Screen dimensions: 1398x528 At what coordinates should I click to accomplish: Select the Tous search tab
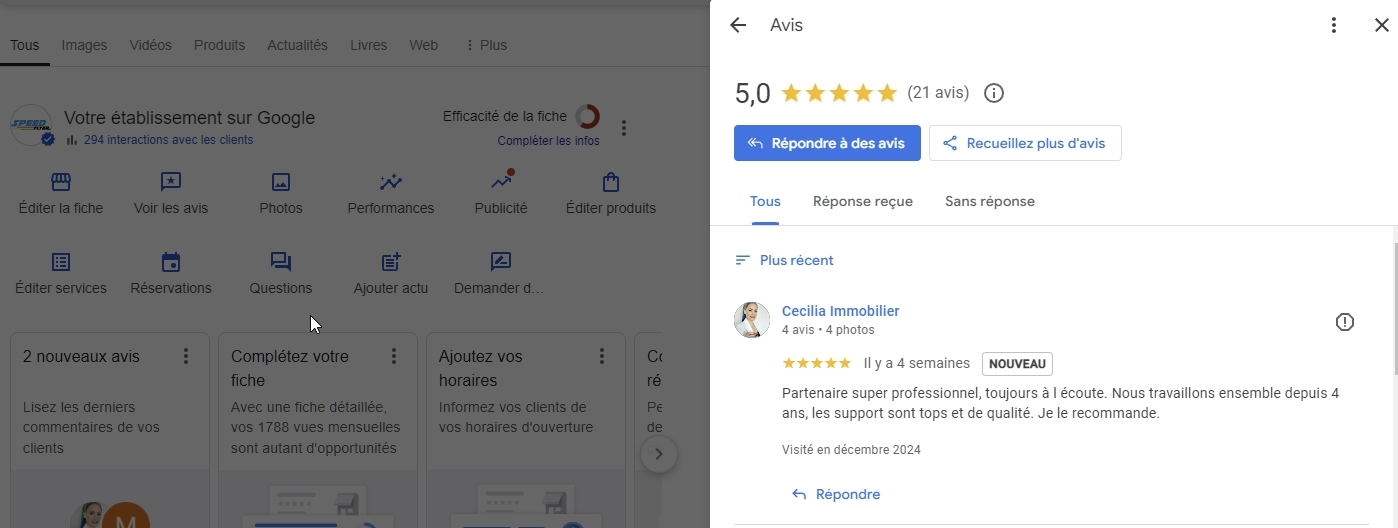[x=25, y=45]
